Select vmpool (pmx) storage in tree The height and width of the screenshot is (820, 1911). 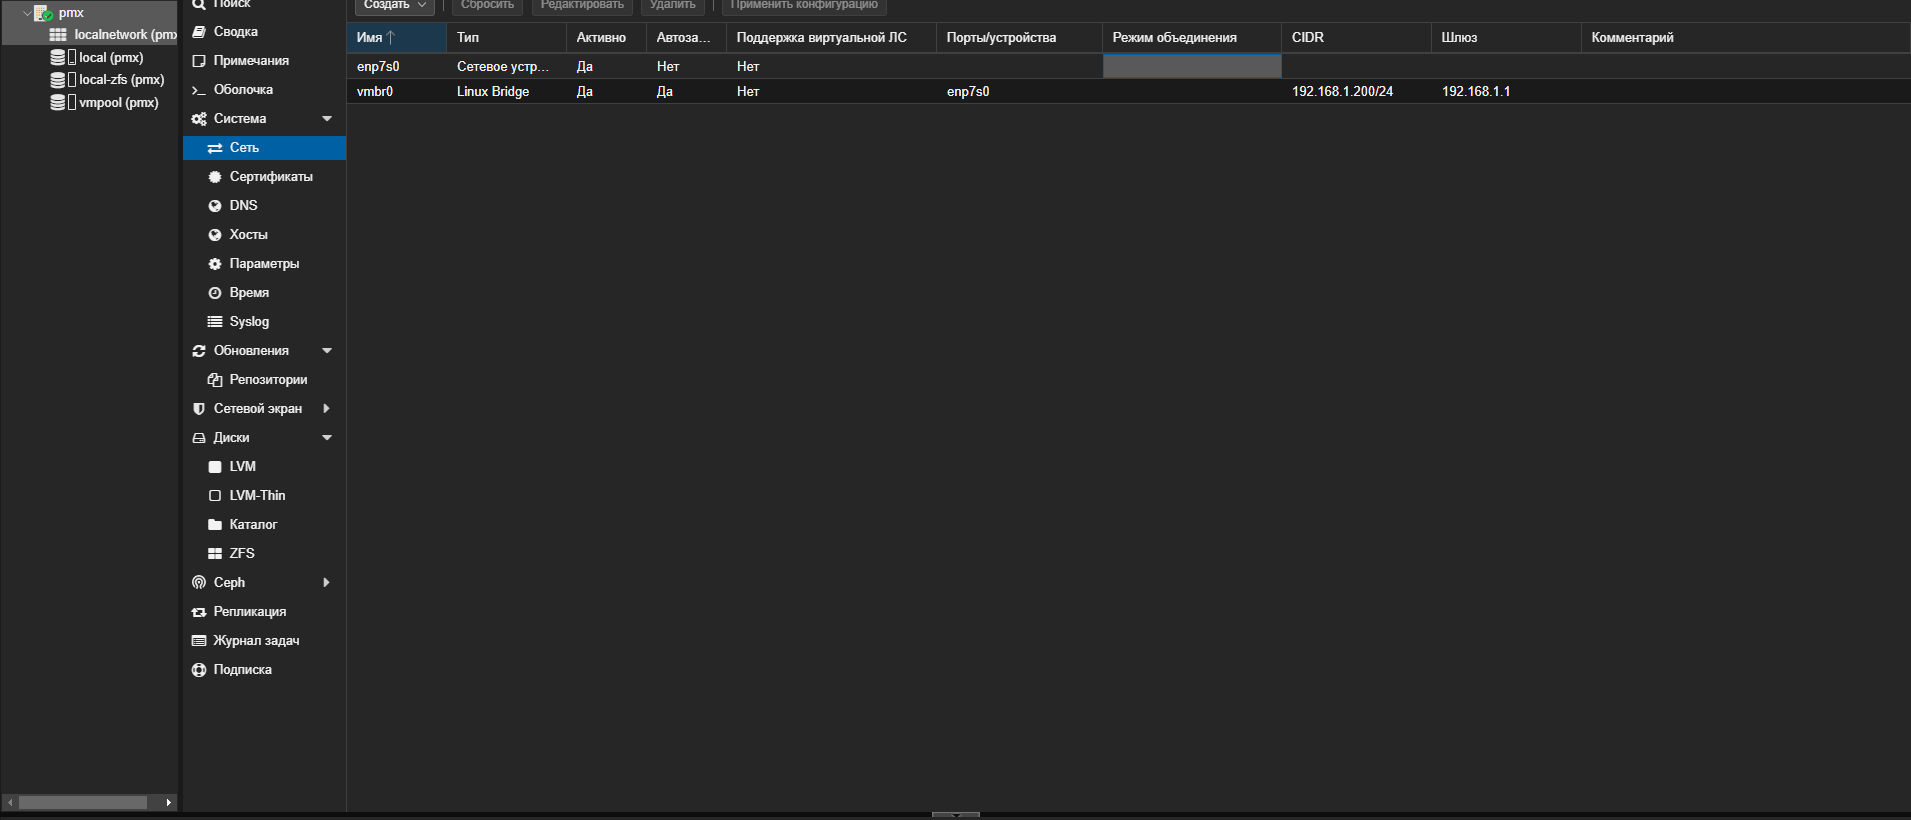point(104,103)
